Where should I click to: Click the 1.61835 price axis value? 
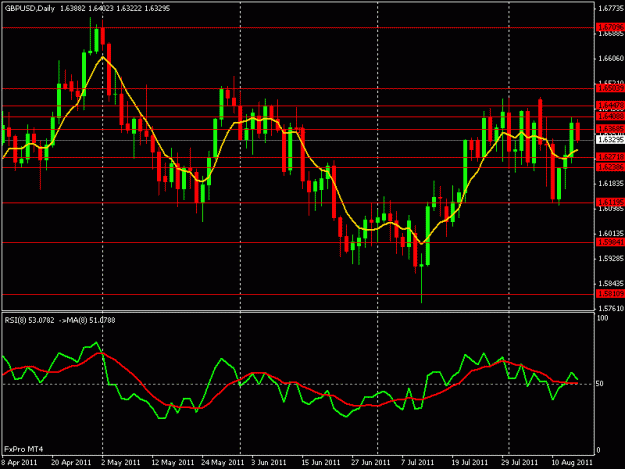tap(611, 184)
